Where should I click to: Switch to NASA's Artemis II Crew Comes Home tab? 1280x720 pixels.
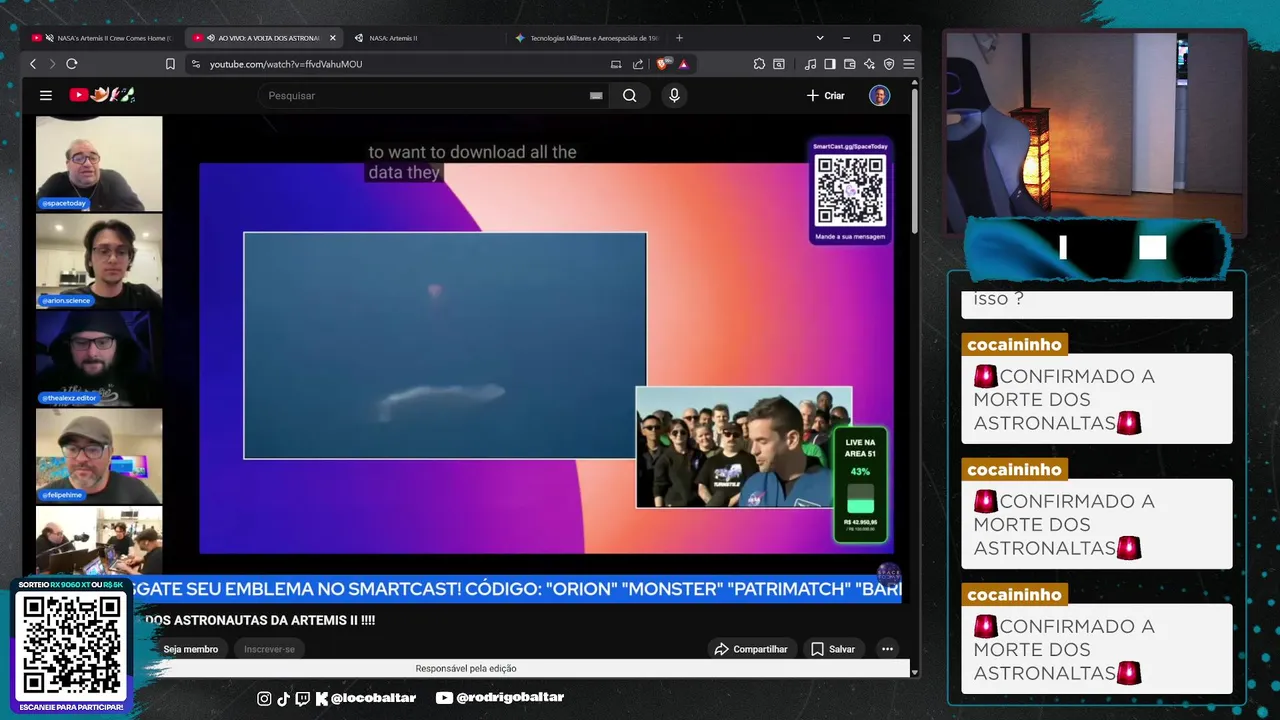103,38
